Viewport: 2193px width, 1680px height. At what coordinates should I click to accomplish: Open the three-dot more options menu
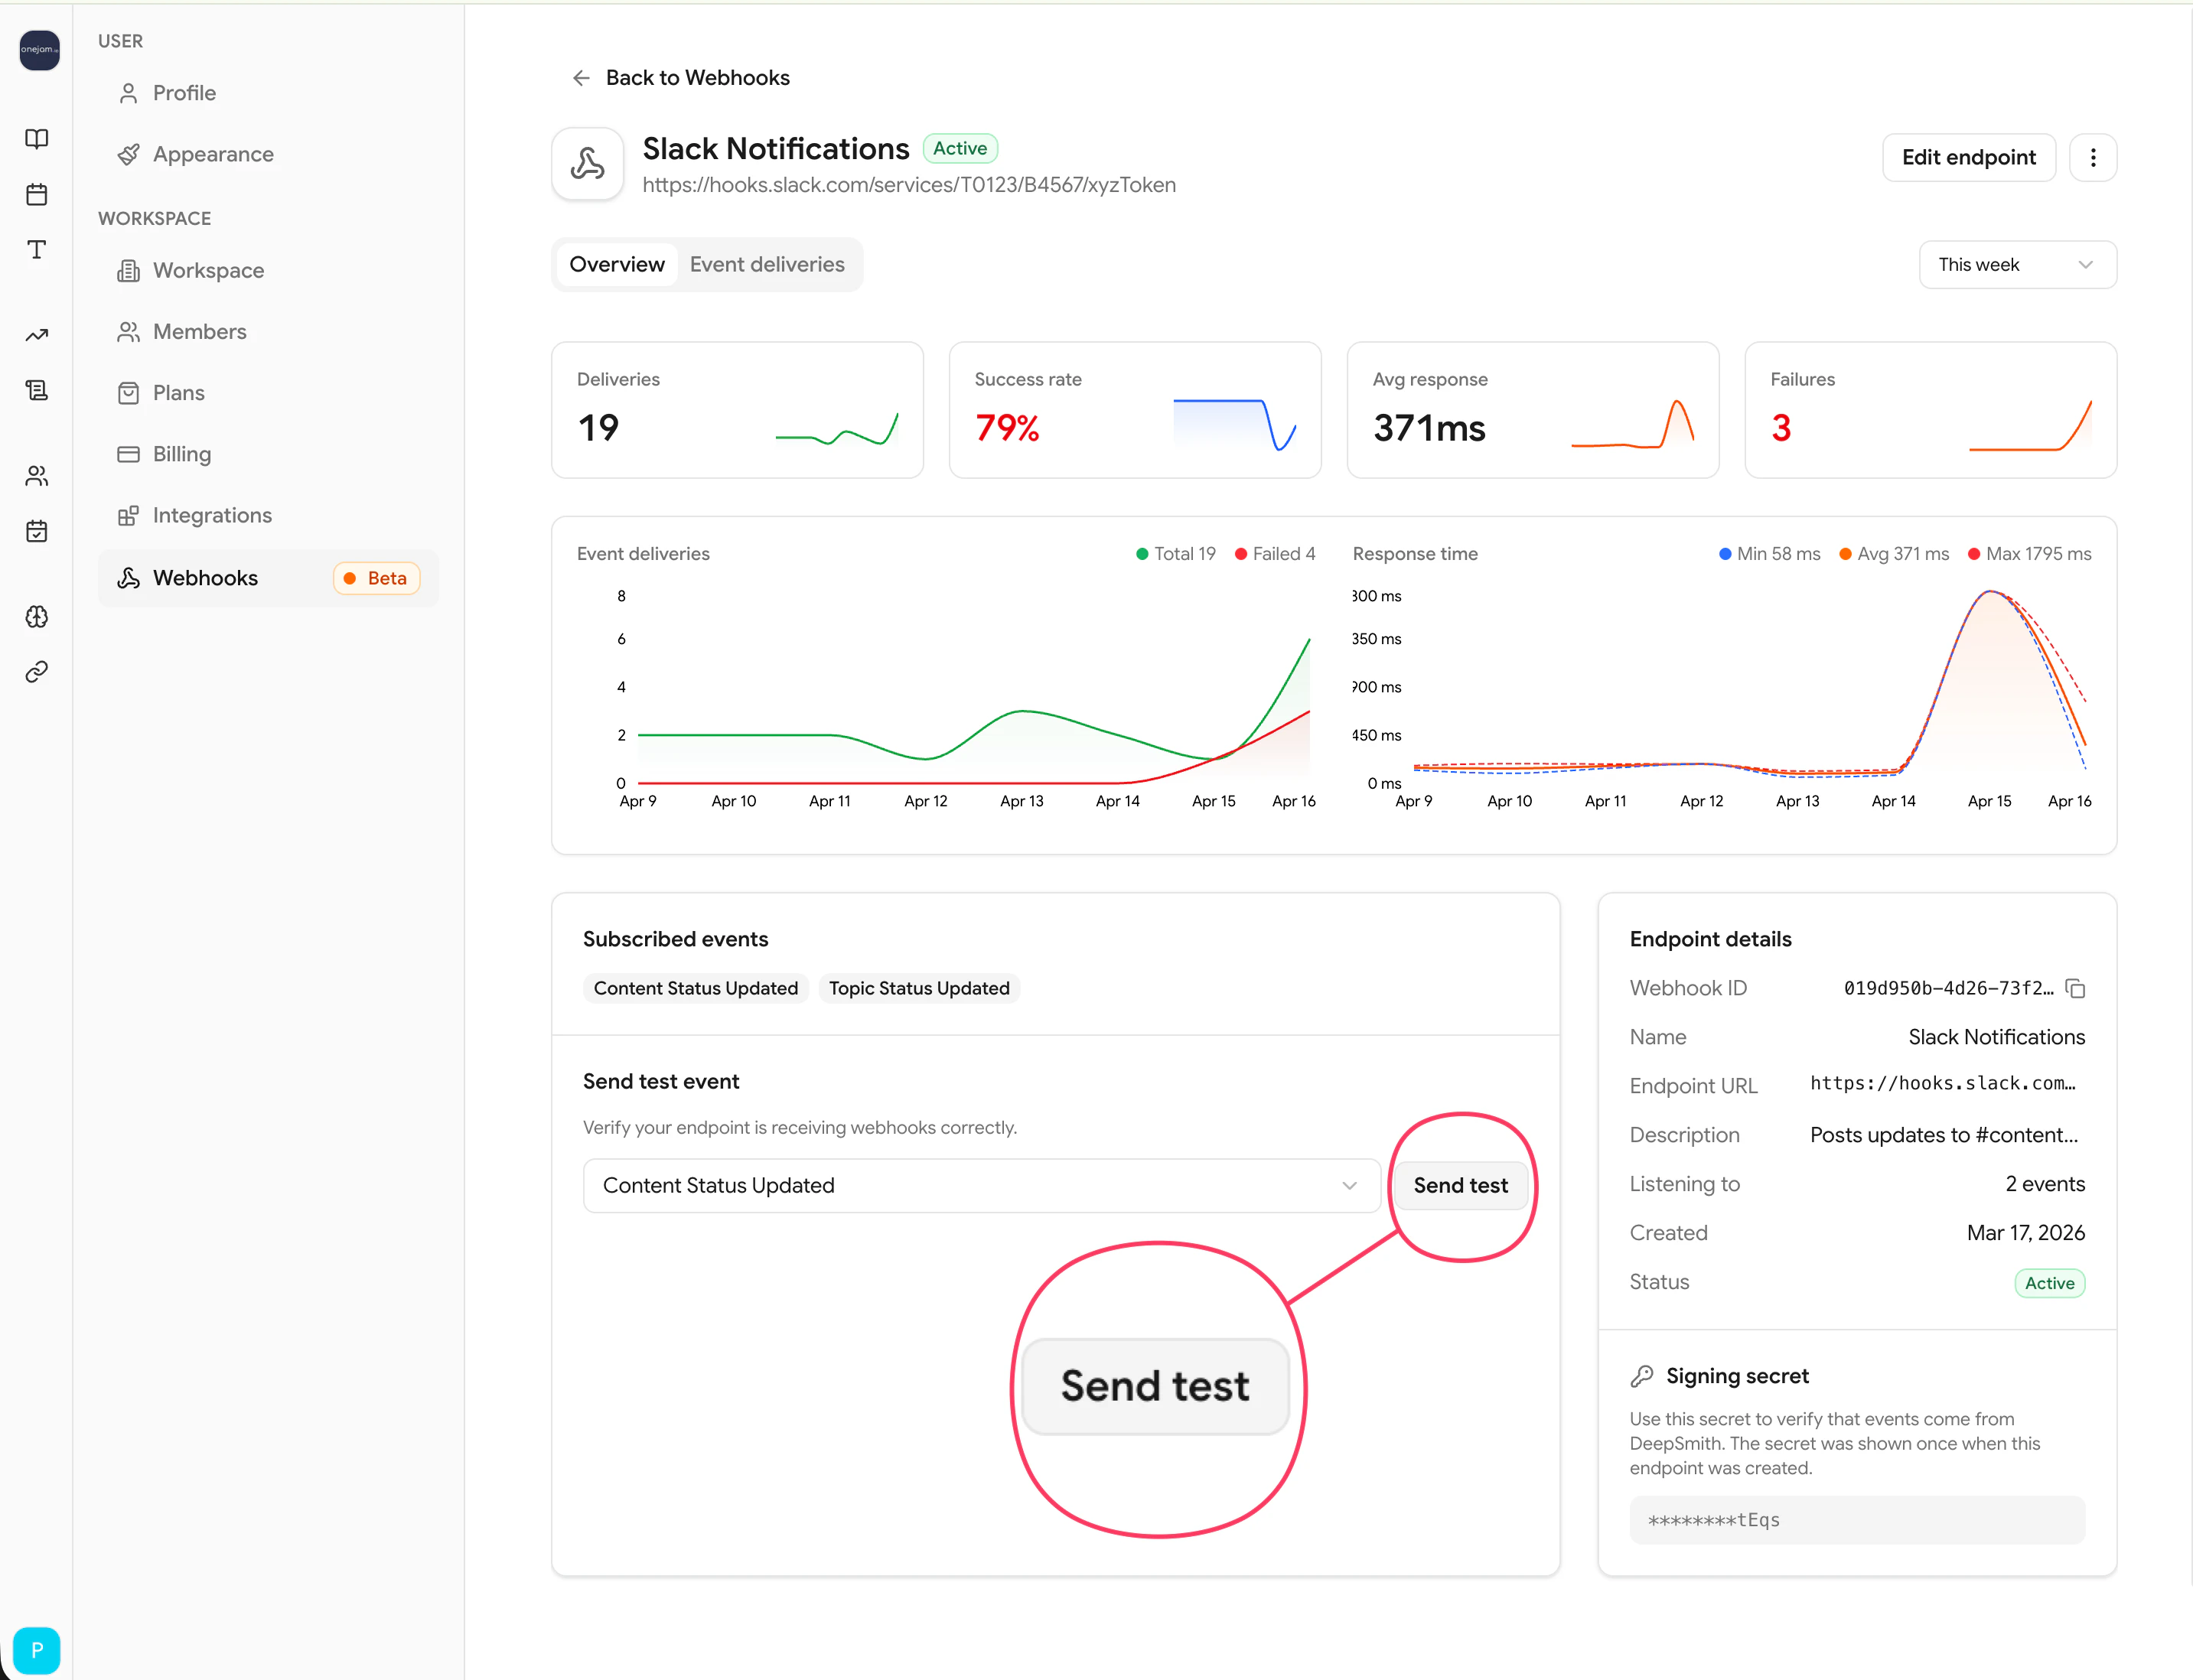tap(2092, 157)
